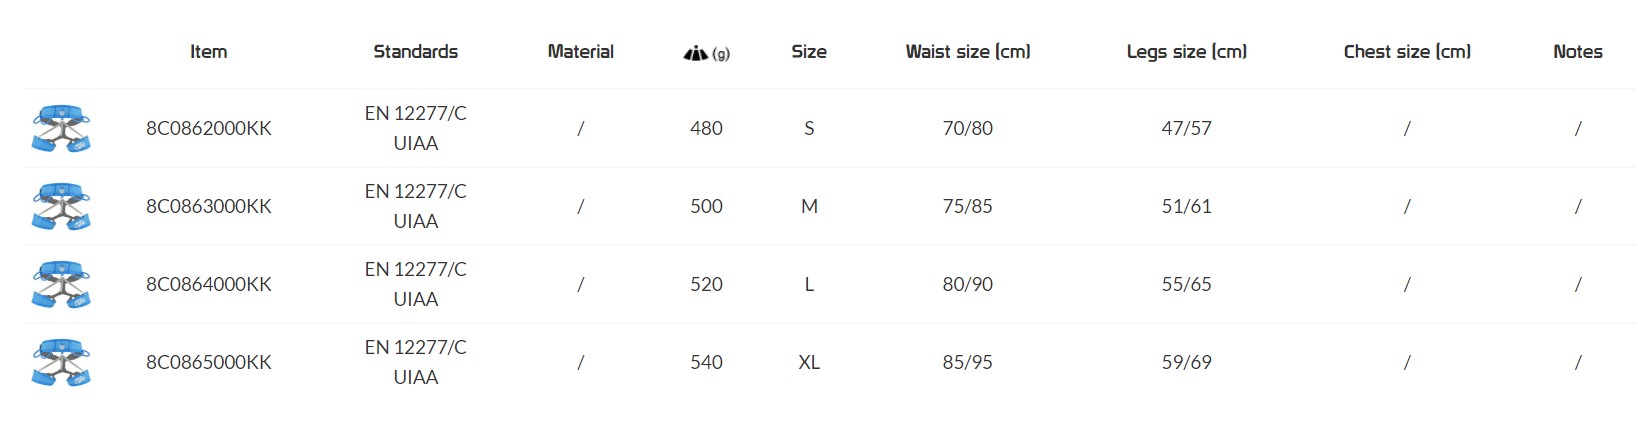
Task: Select item code 8C0863000KK
Action: 208,207
